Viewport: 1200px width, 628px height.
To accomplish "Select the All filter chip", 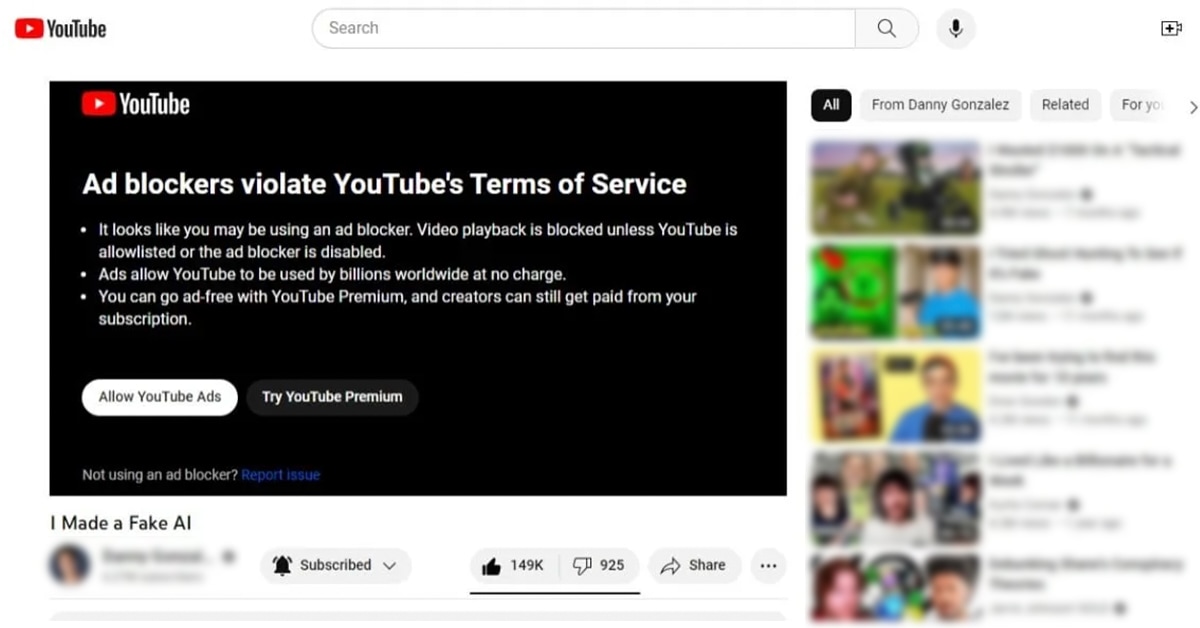I will [831, 104].
